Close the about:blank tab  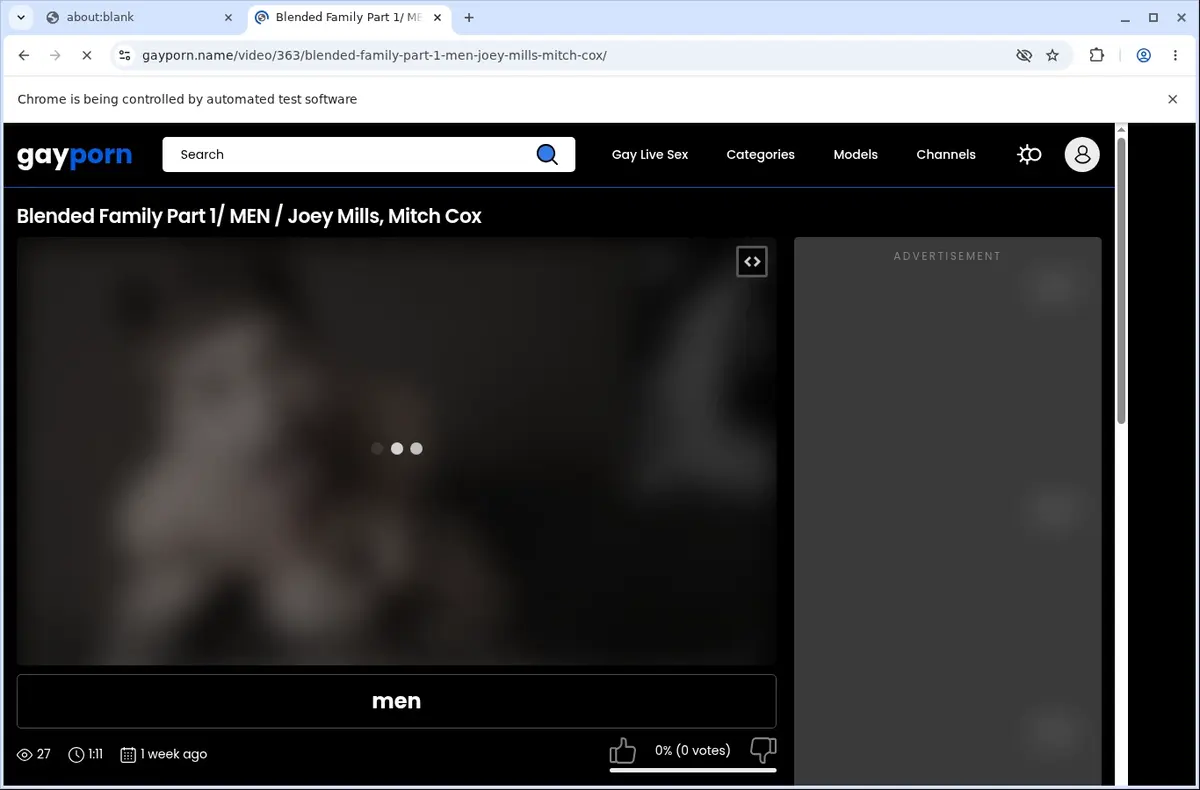coord(228,17)
